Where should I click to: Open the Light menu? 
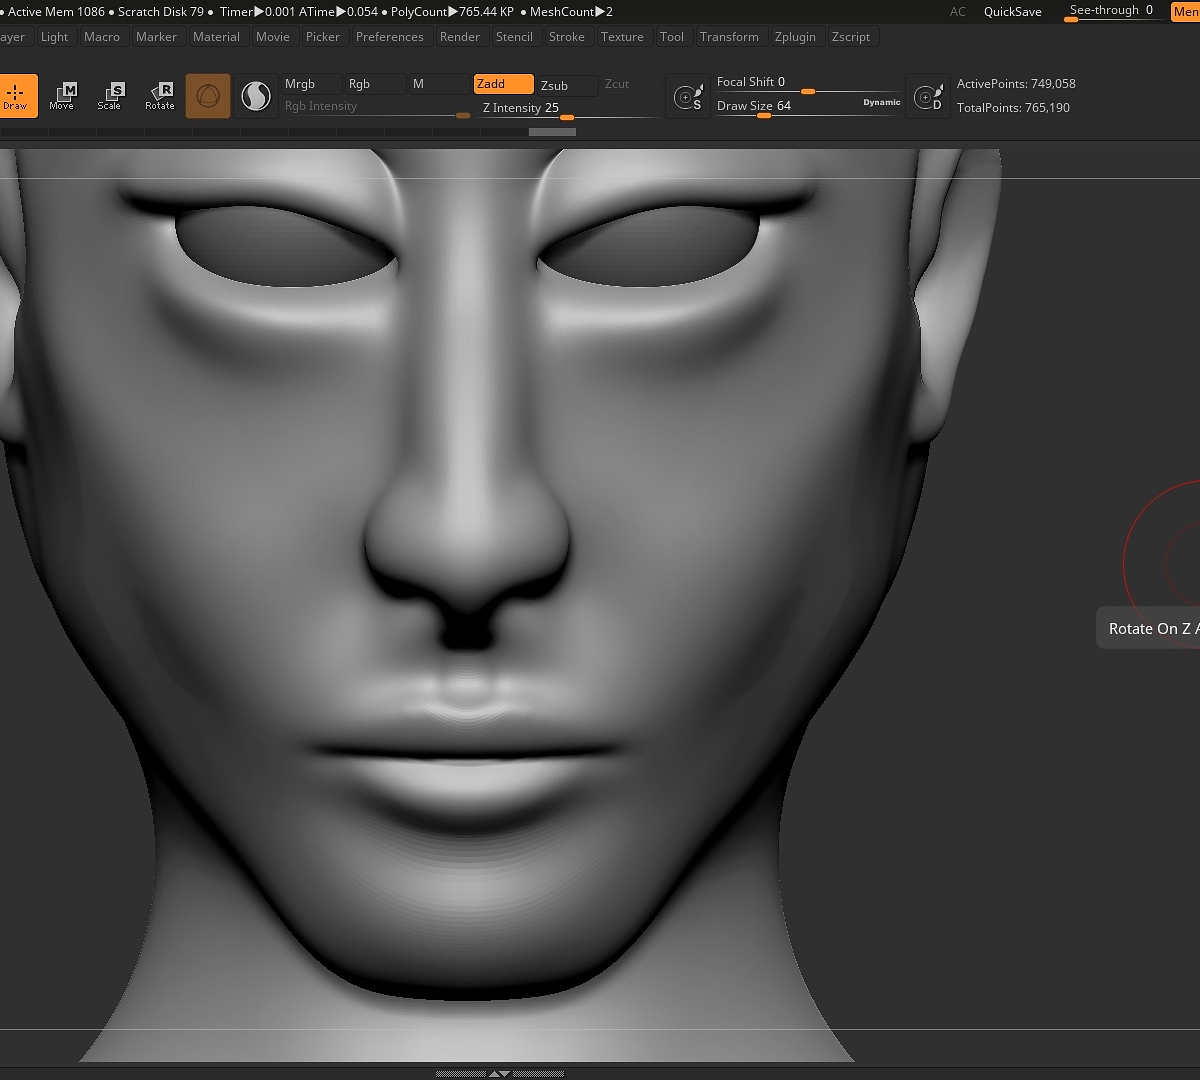pyautogui.click(x=55, y=37)
